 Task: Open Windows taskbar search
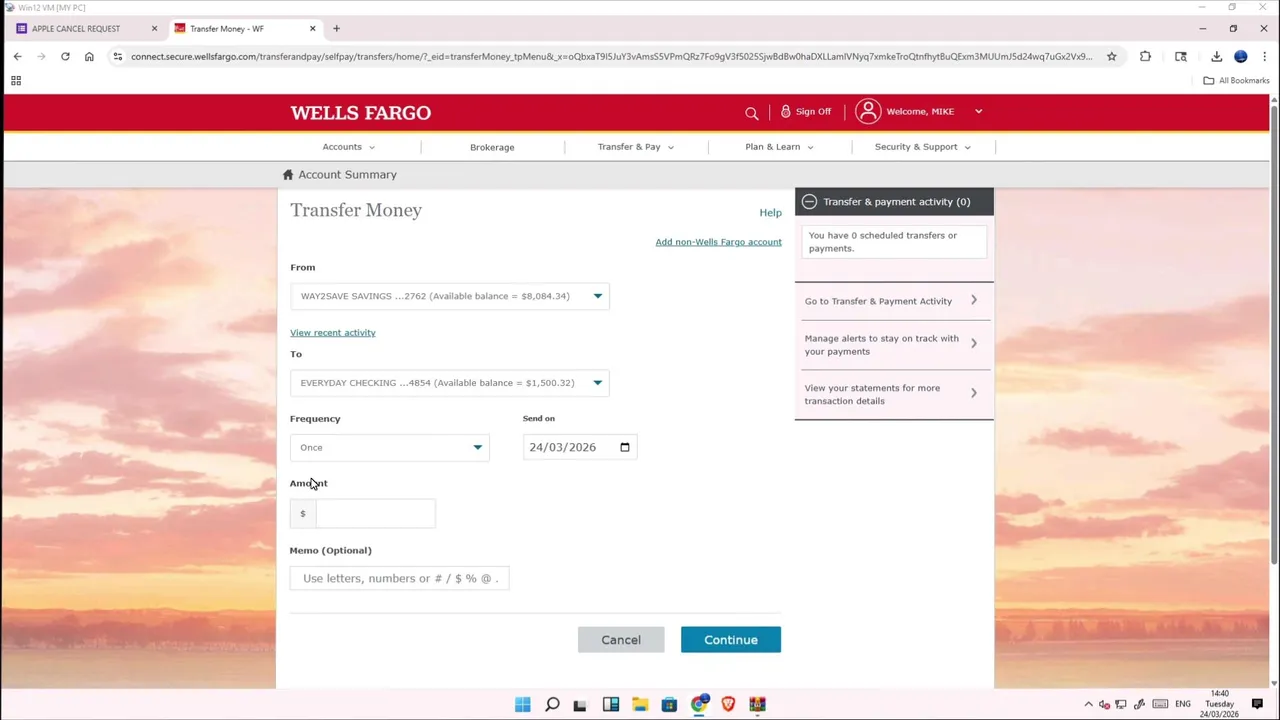click(x=552, y=705)
